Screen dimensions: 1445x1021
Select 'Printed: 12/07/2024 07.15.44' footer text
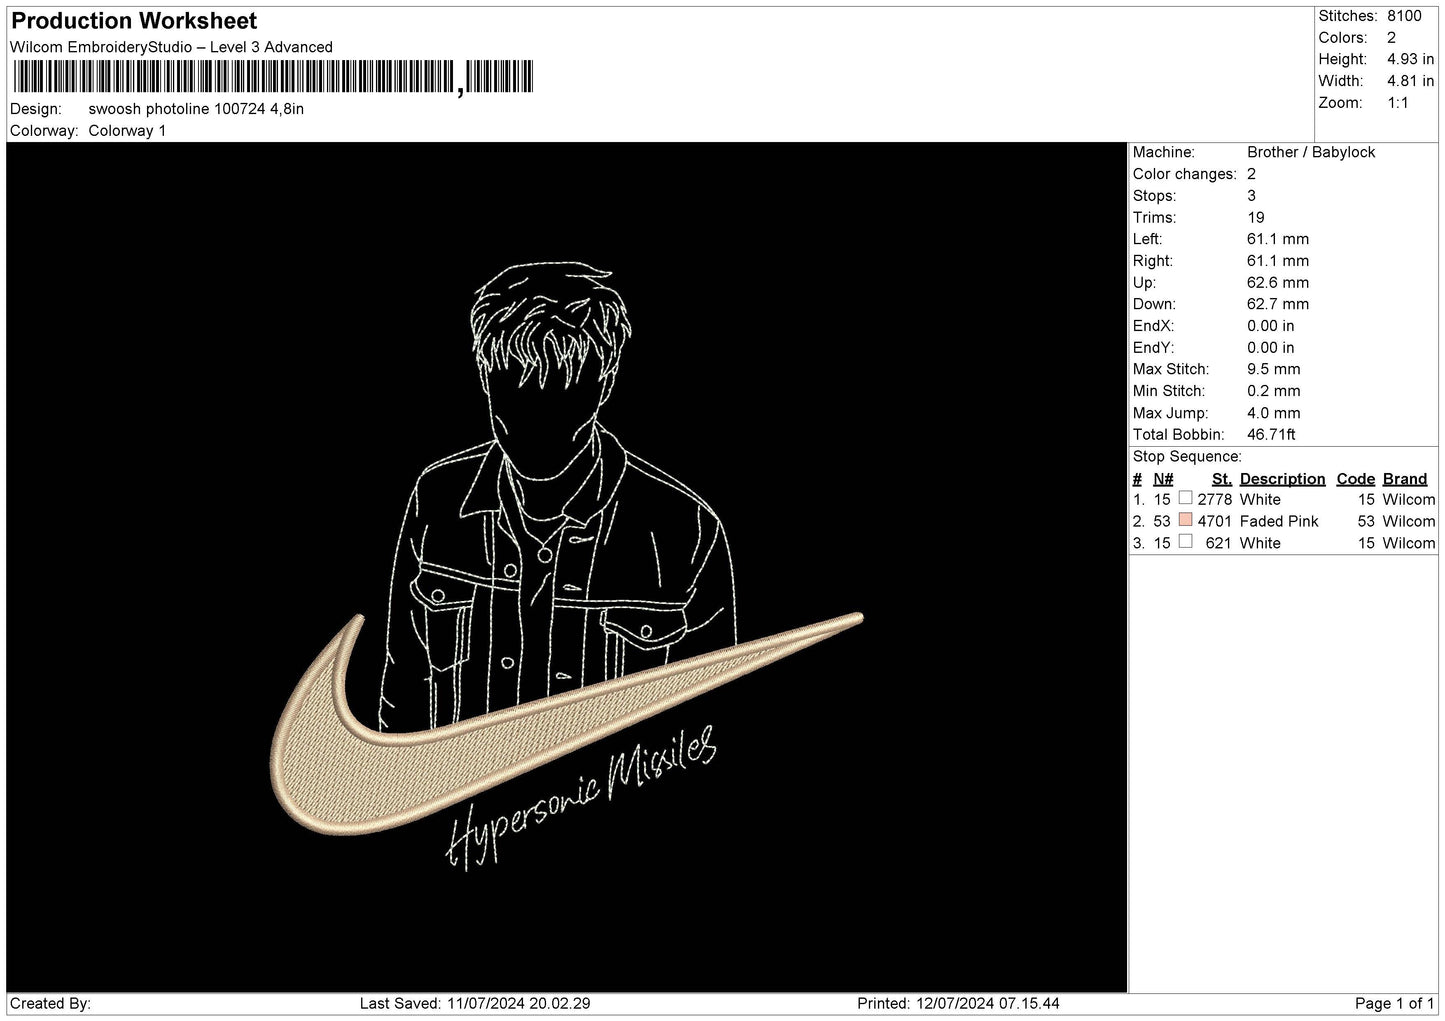[x=958, y=1003]
